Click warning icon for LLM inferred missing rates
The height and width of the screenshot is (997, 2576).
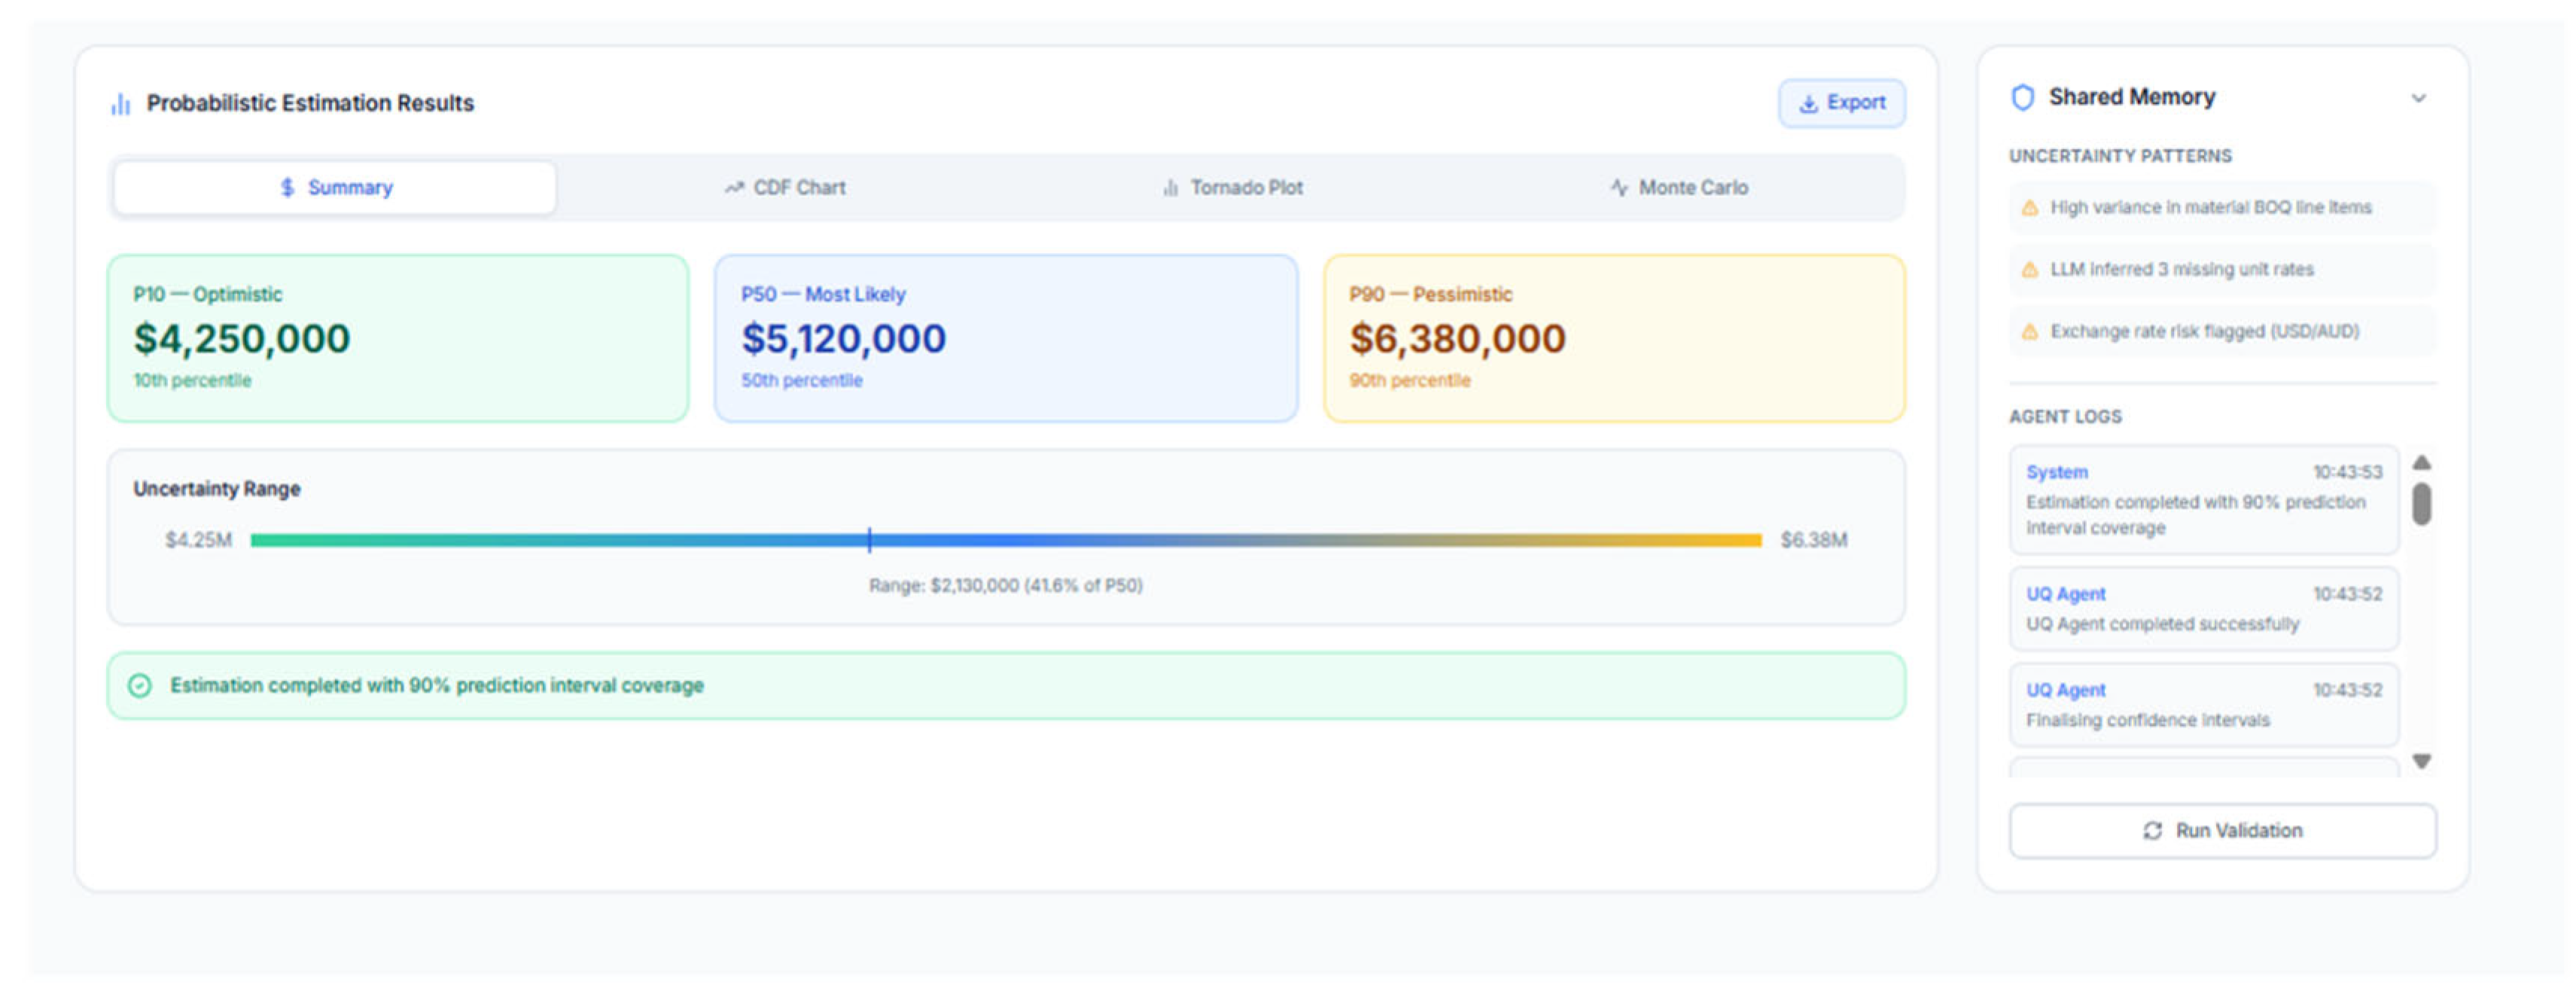point(2029,270)
